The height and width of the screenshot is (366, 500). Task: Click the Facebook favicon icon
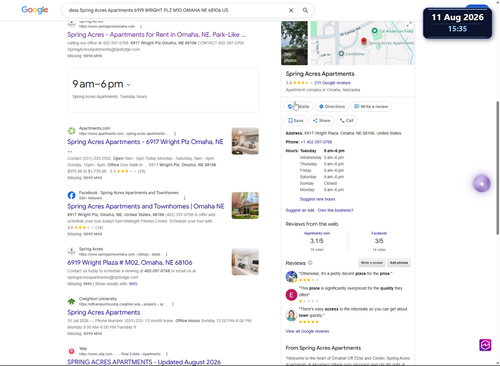click(x=71, y=195)
